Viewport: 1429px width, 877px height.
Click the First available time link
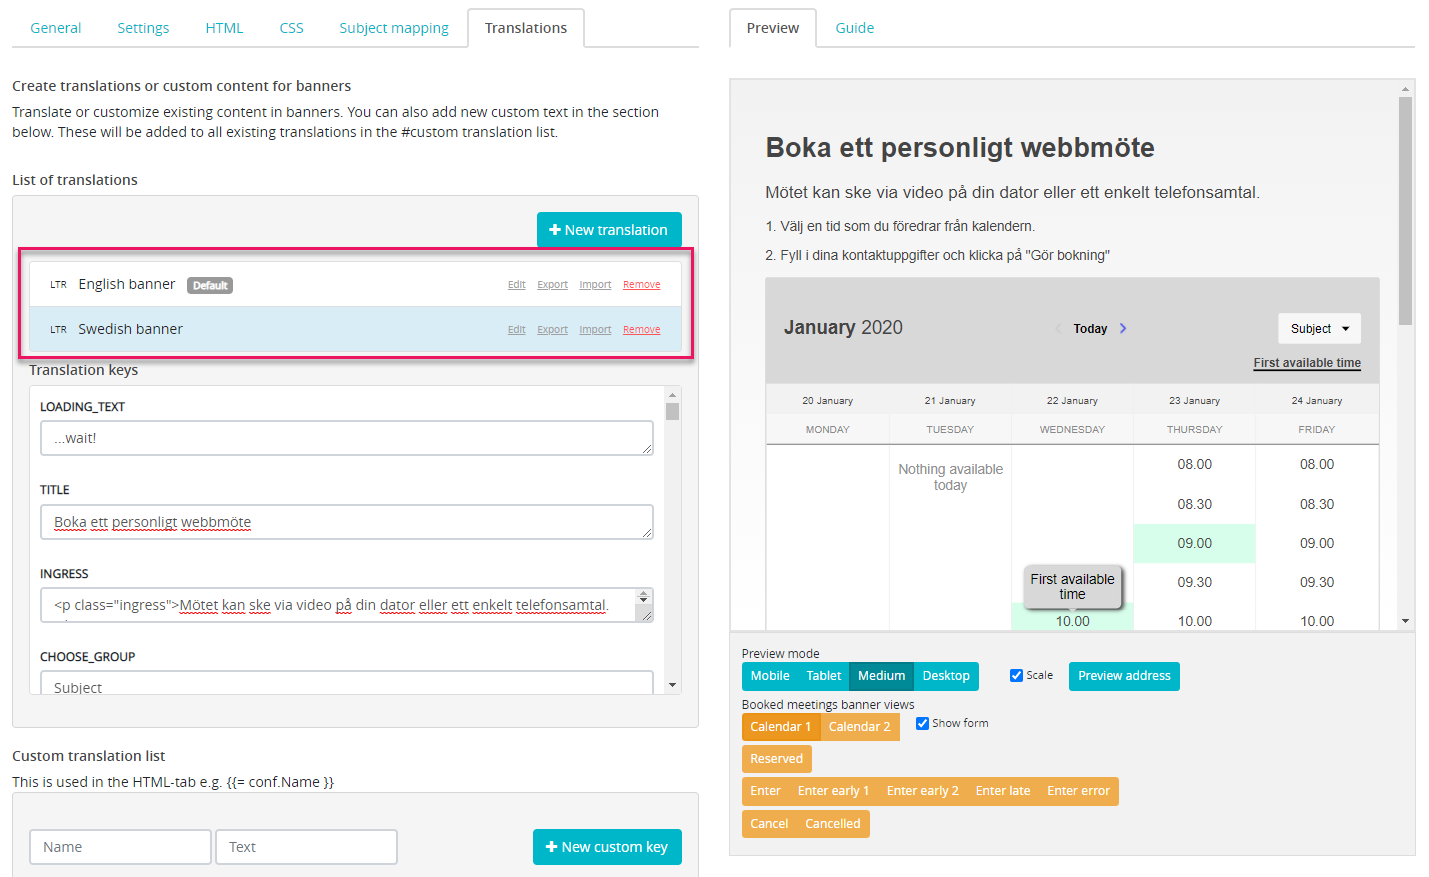1306,363
